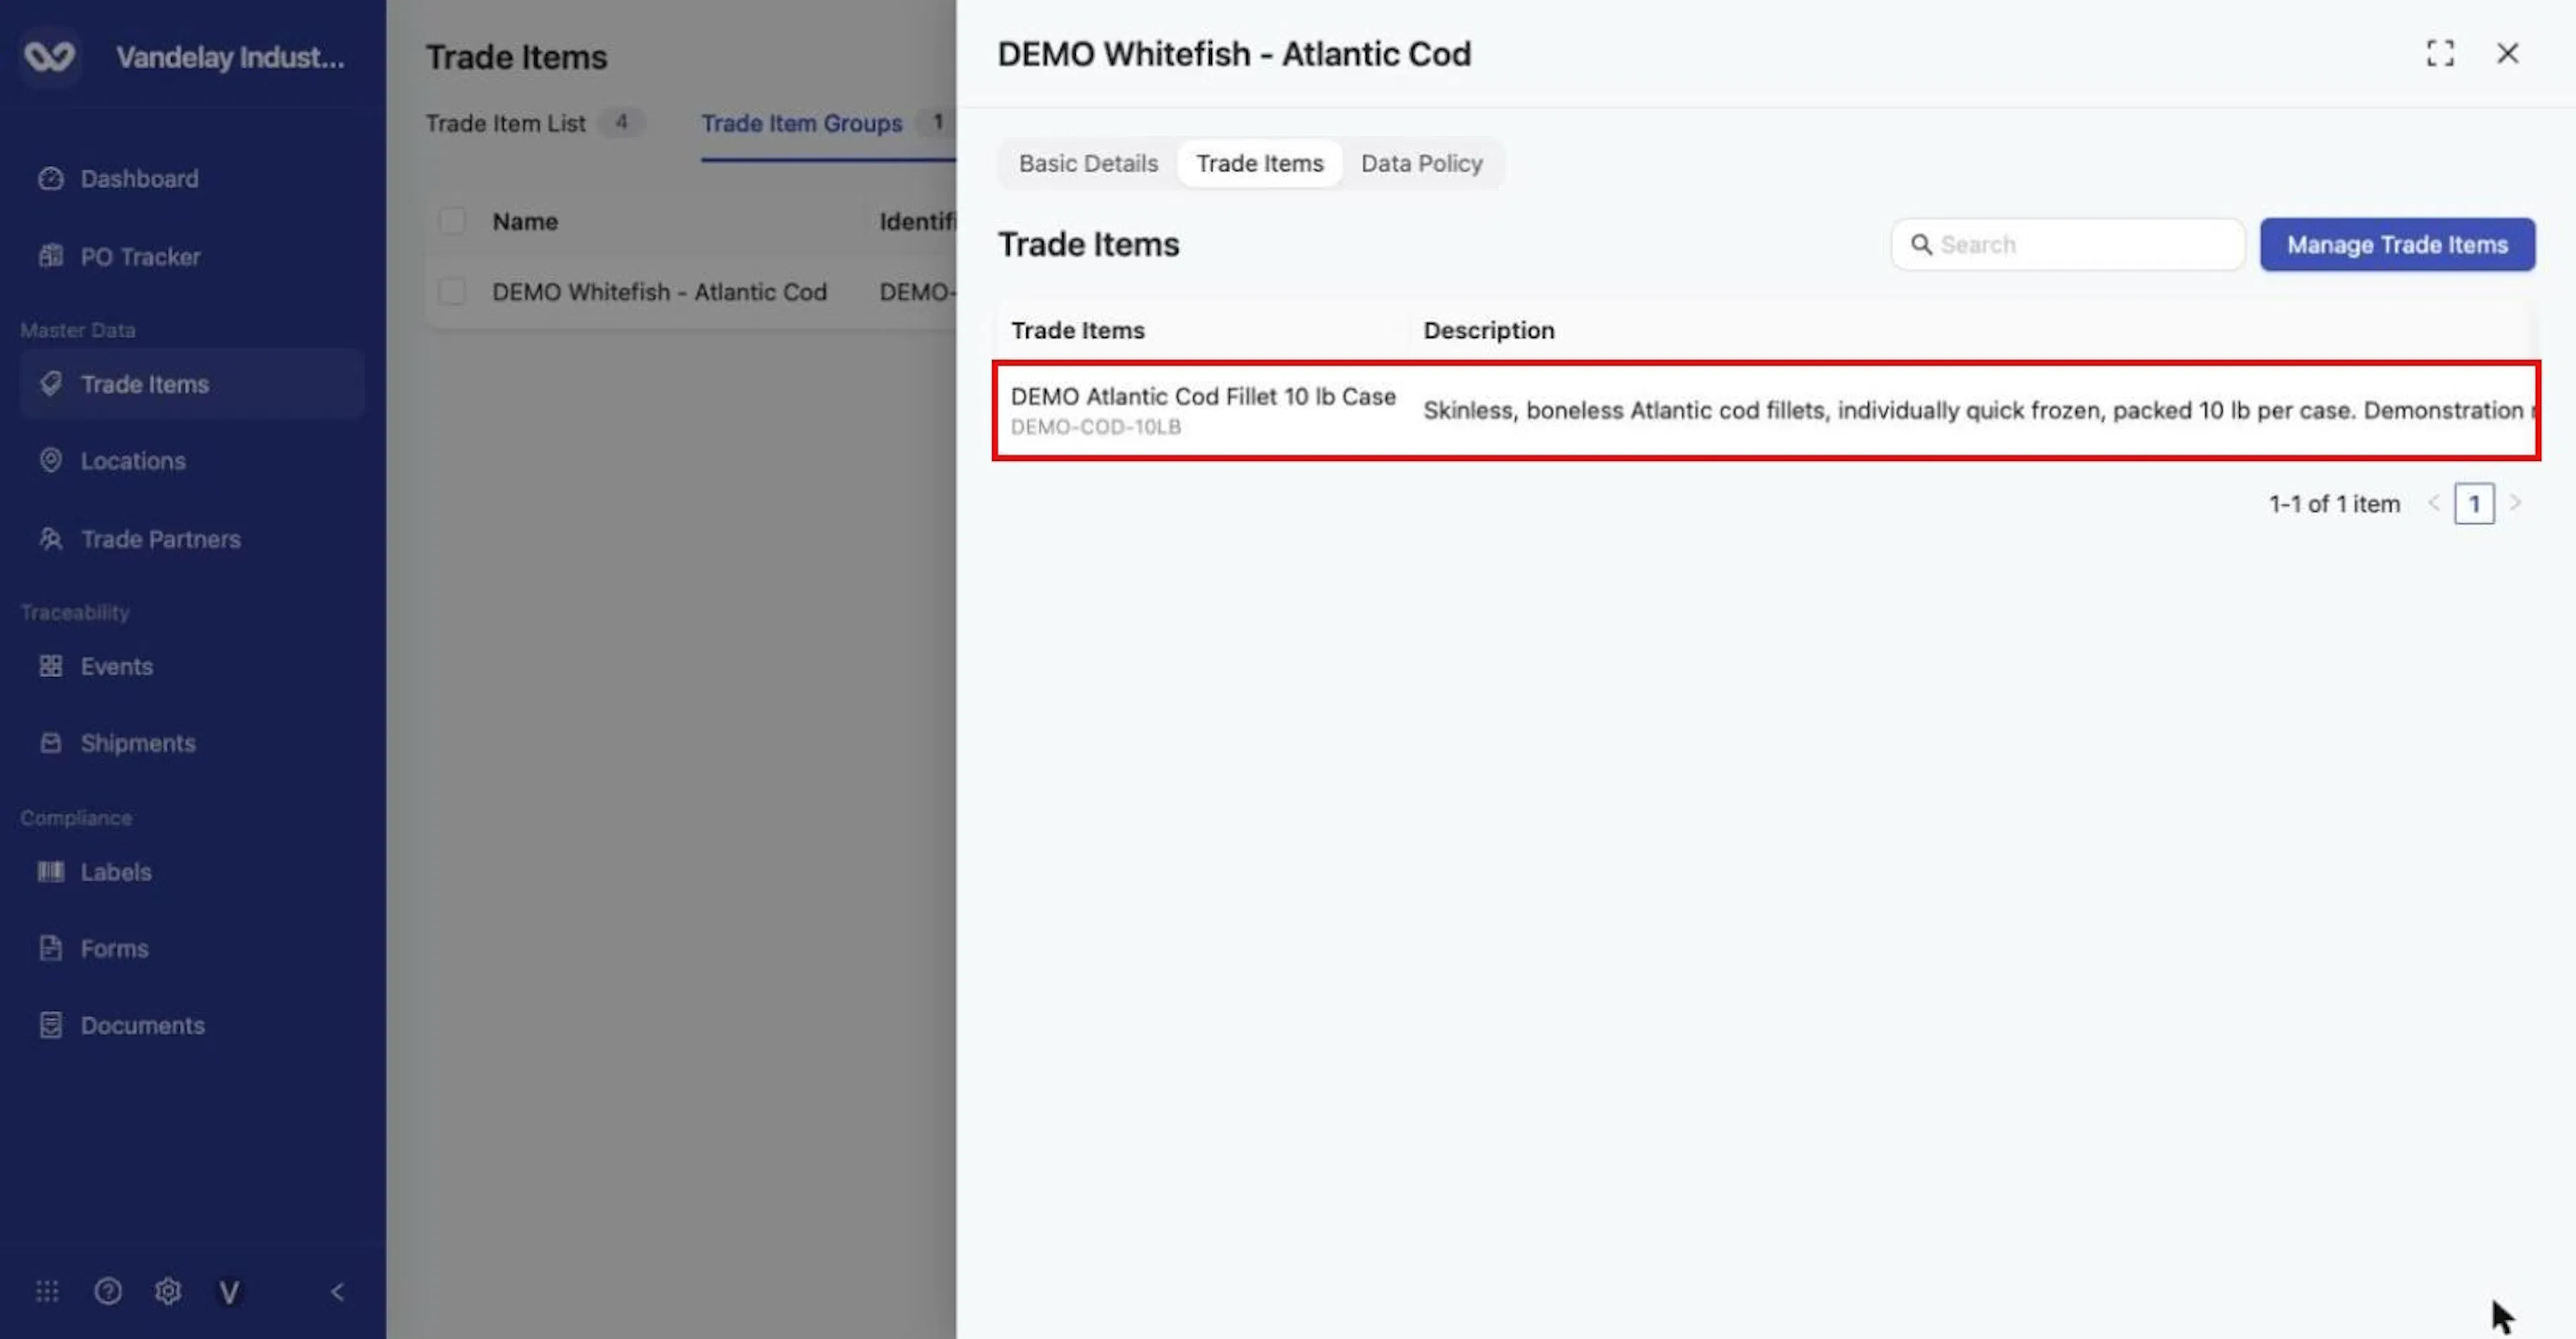Toggle the select-all checkbox in Name header

click(452, 221)
